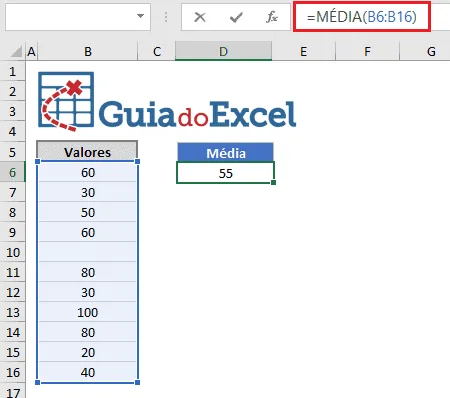Image resolution: width=450 pixels, height=398 pixels.
Task: Select cell B14 with value 80
Action: [x=88, y=332]
